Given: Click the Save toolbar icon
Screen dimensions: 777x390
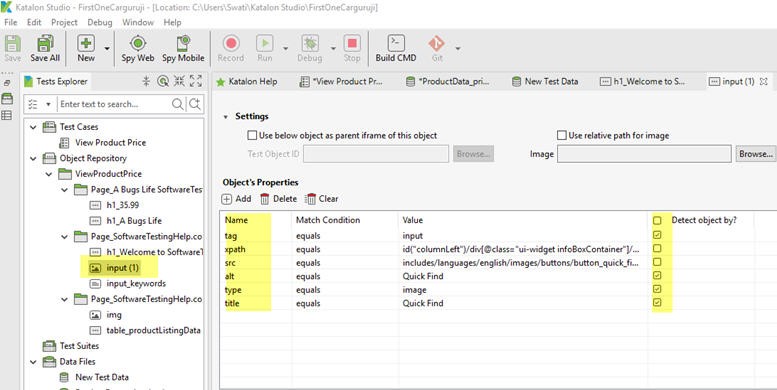Looking at the screenshot, I should (x=12, y=44).
